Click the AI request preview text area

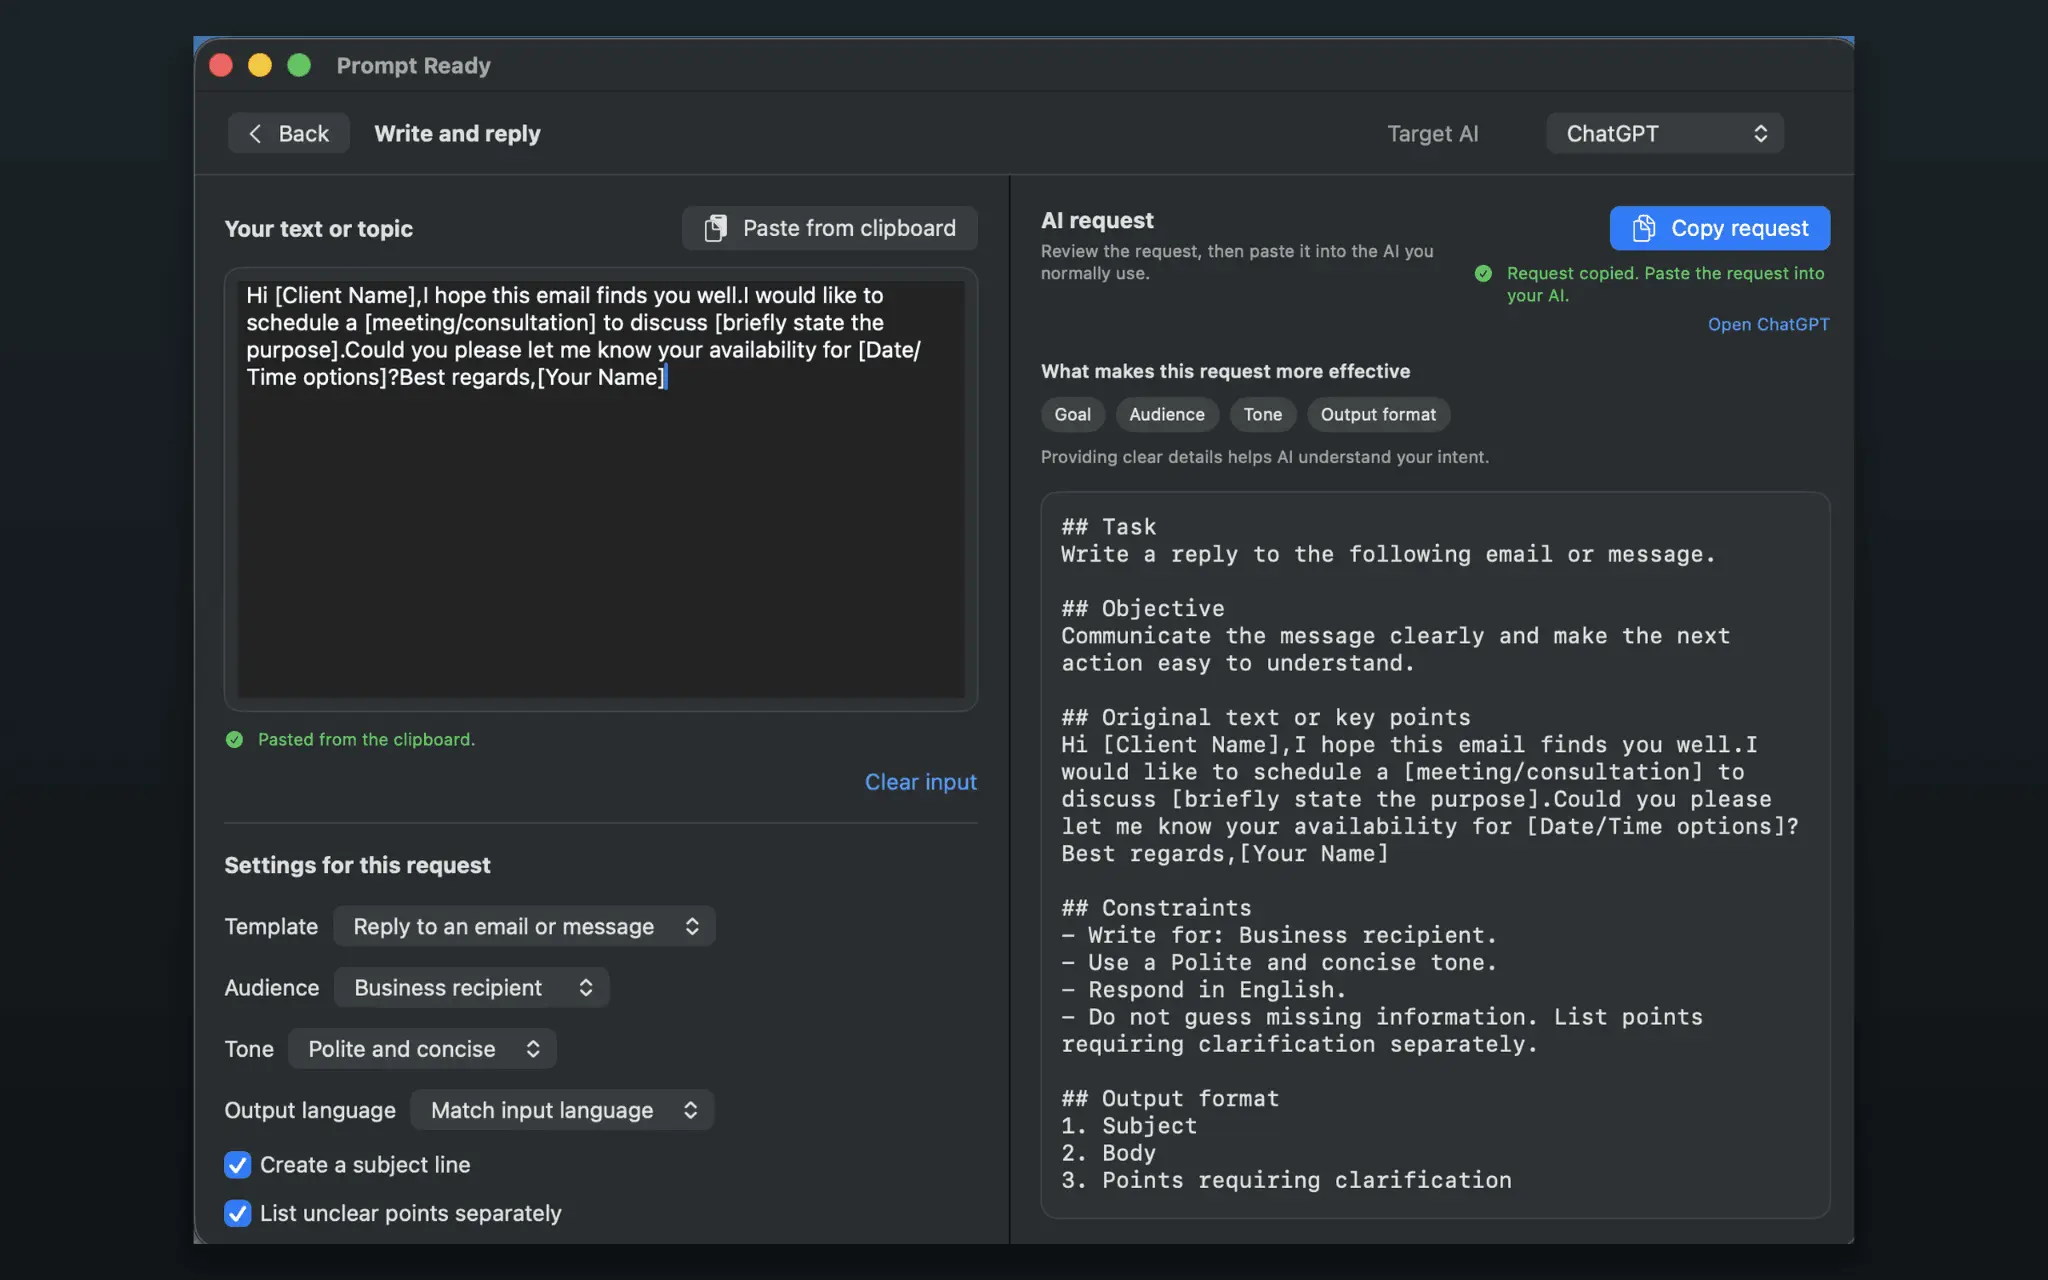tap(1435, 855)
